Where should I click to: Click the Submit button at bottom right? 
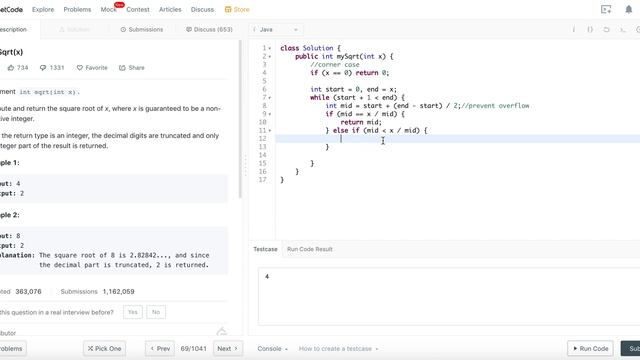pyautogui.click(x=631, y=349)
